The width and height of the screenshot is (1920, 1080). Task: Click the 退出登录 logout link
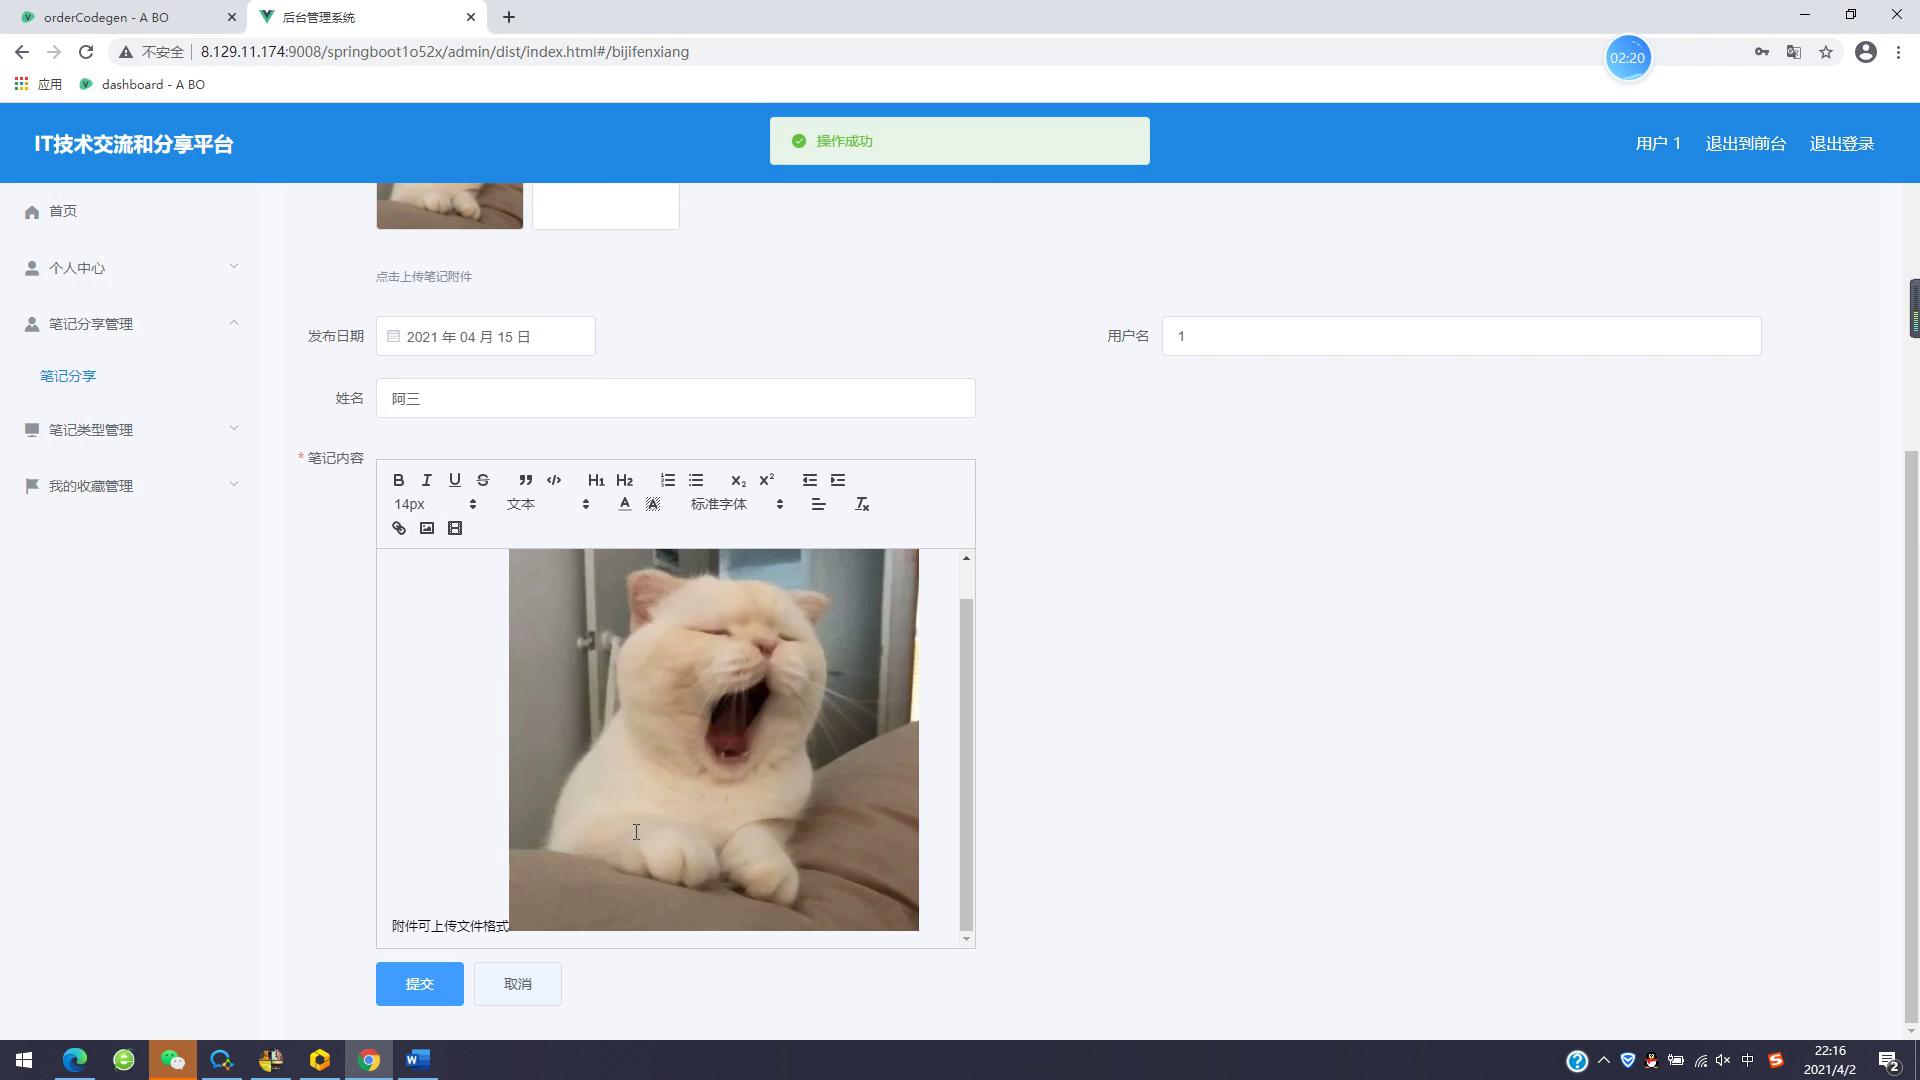pyautogui.click(x=1841, y=144)
